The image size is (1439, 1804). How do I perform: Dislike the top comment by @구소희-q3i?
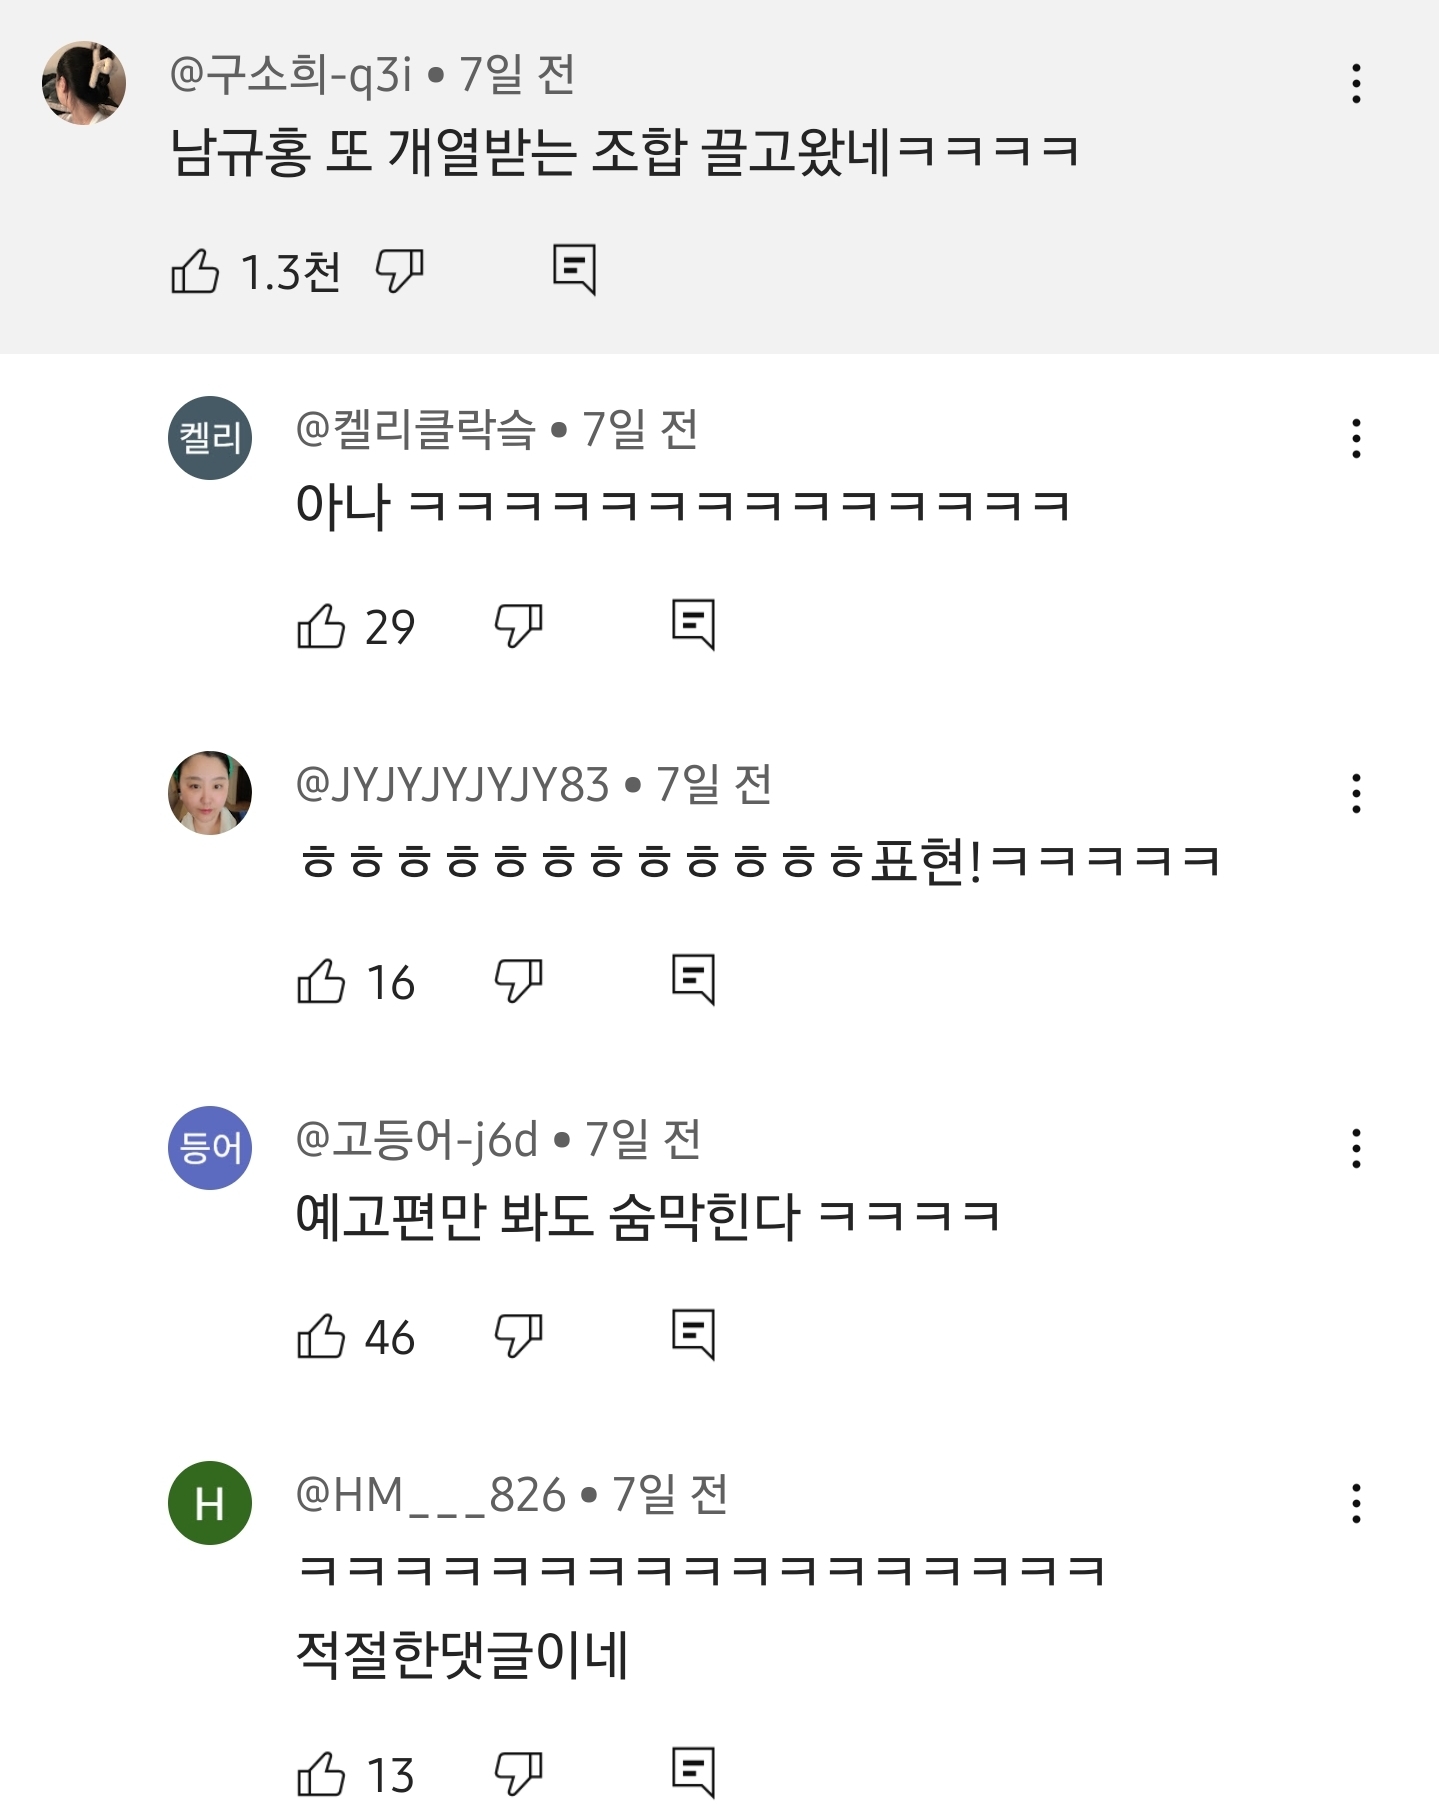point(399,271)
